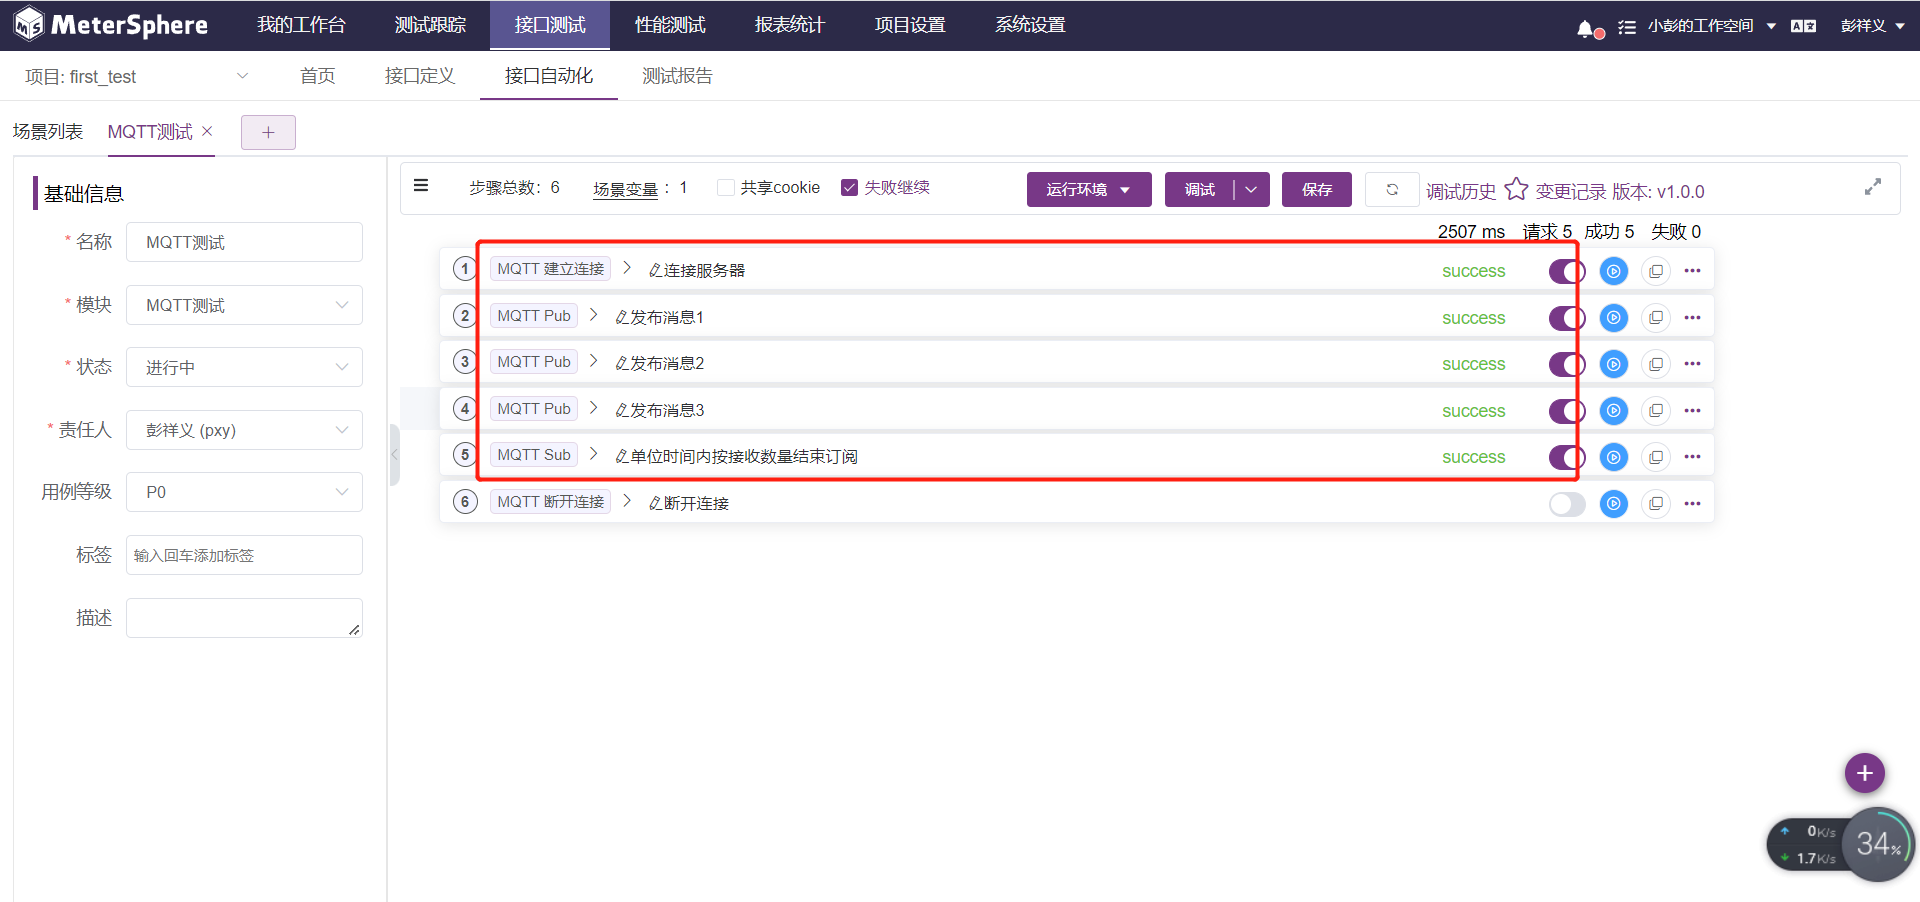Copy the MQTT 建立连接 step
The width and height of the screenshot is (1920, 902).
tap(1656, 270)
